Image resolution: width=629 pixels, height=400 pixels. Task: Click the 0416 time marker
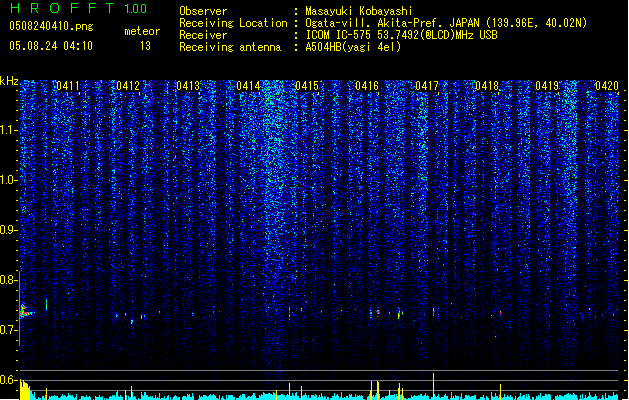367,86
